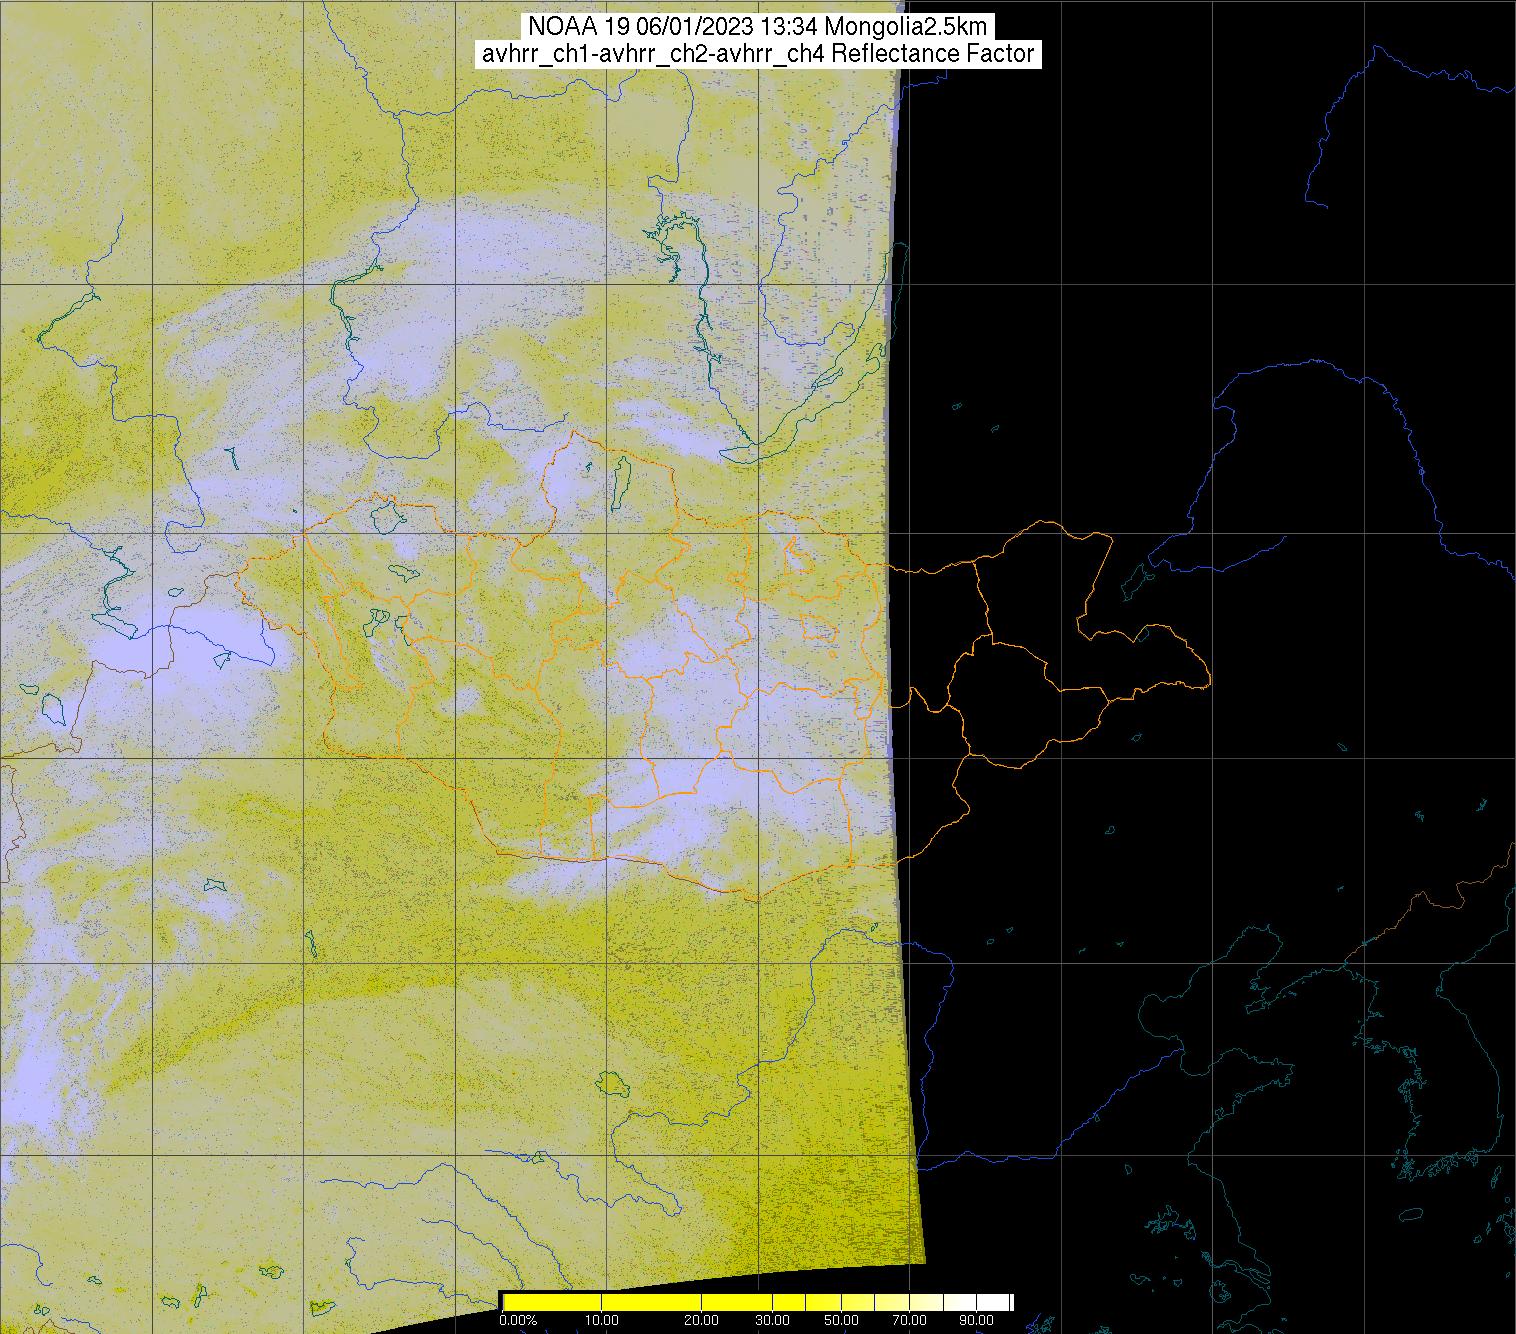Click the 0.00% label under the colorbar
Viewport: 1516px width, 1334px height.
click(518, 1321)
